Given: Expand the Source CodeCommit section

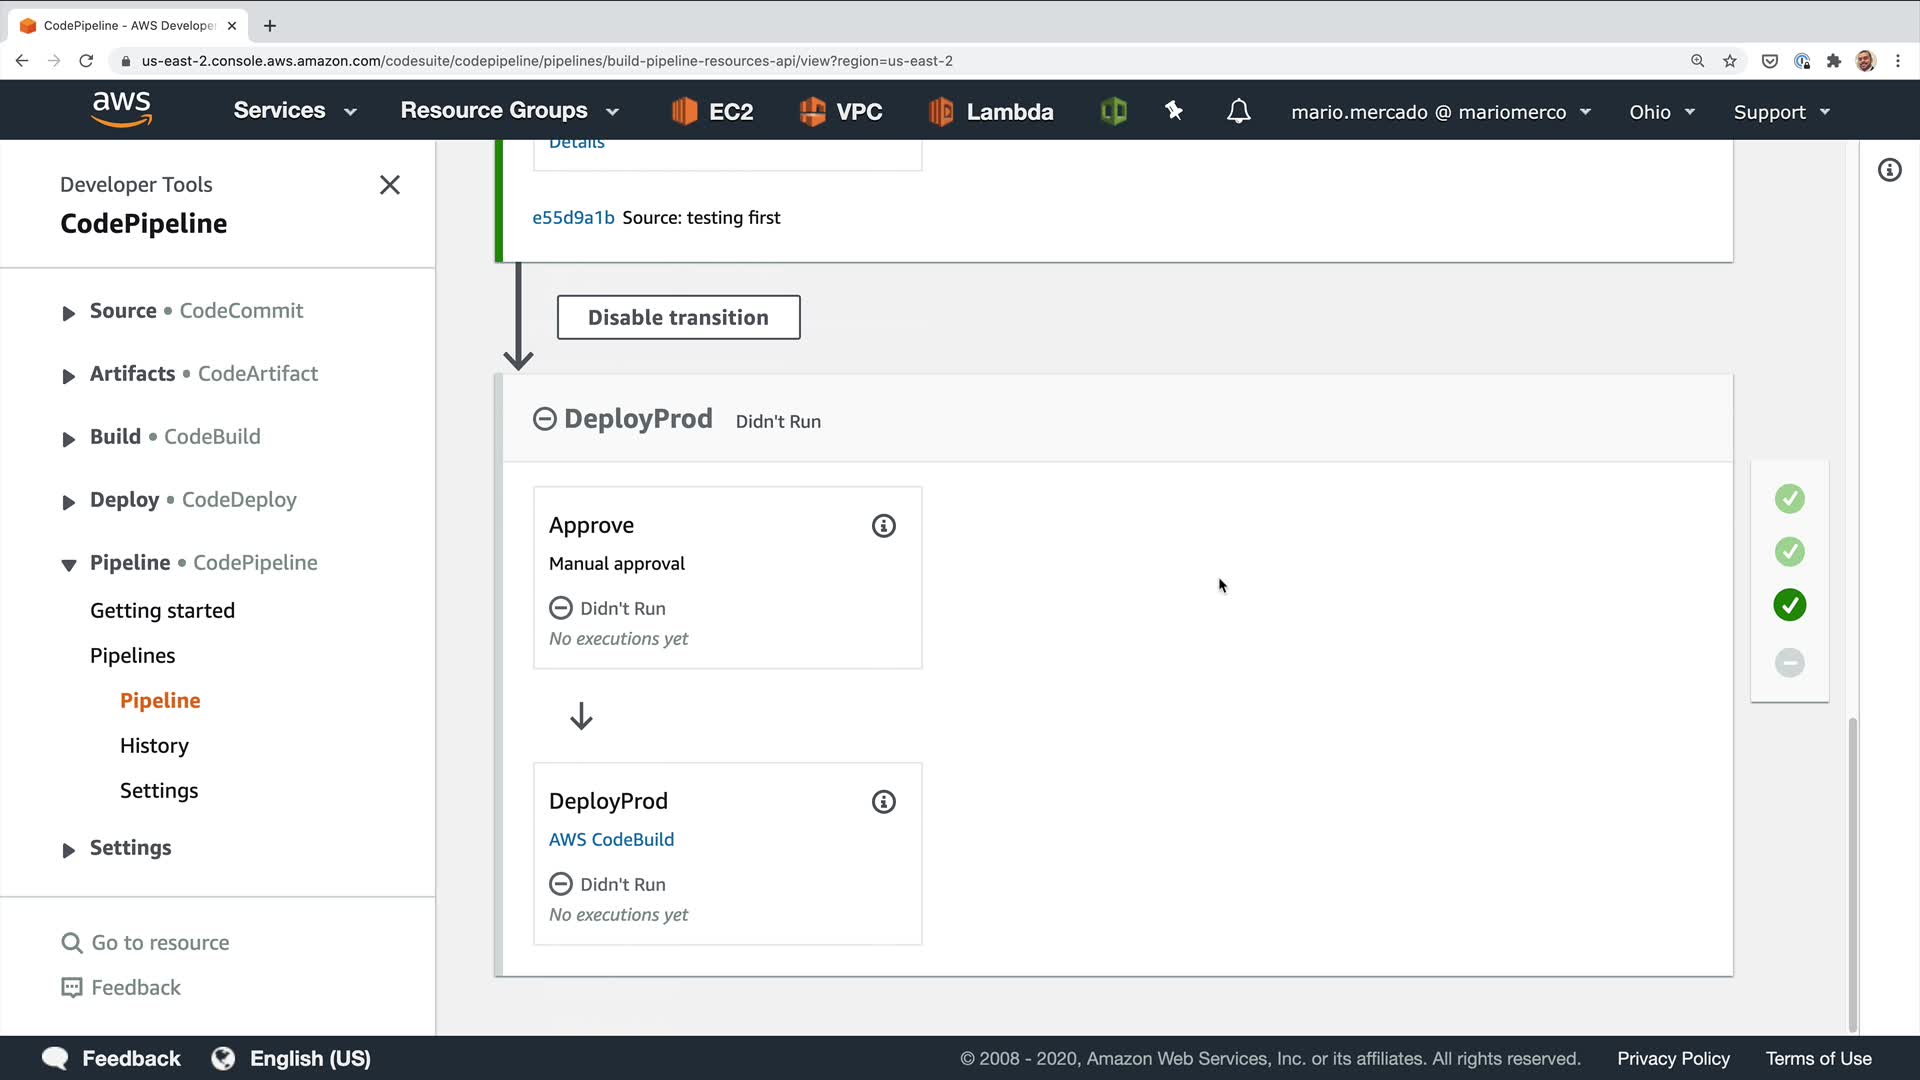Looking at the screenshot, I should 68,313.
